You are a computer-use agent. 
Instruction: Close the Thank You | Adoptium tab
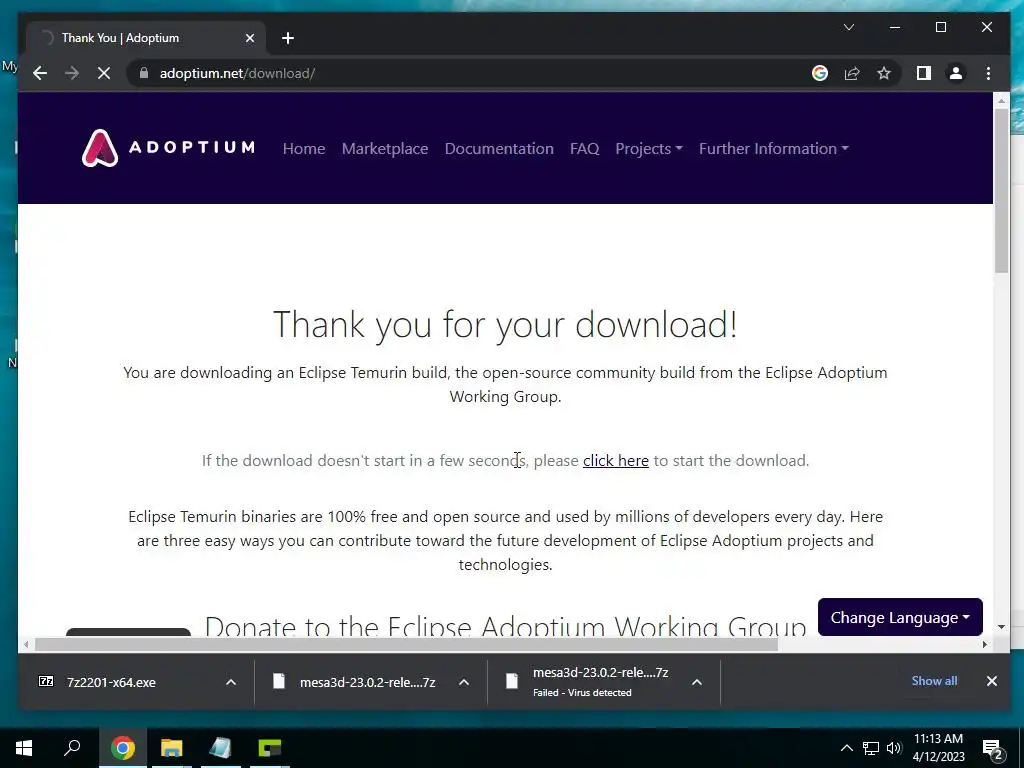coord(249,38)
